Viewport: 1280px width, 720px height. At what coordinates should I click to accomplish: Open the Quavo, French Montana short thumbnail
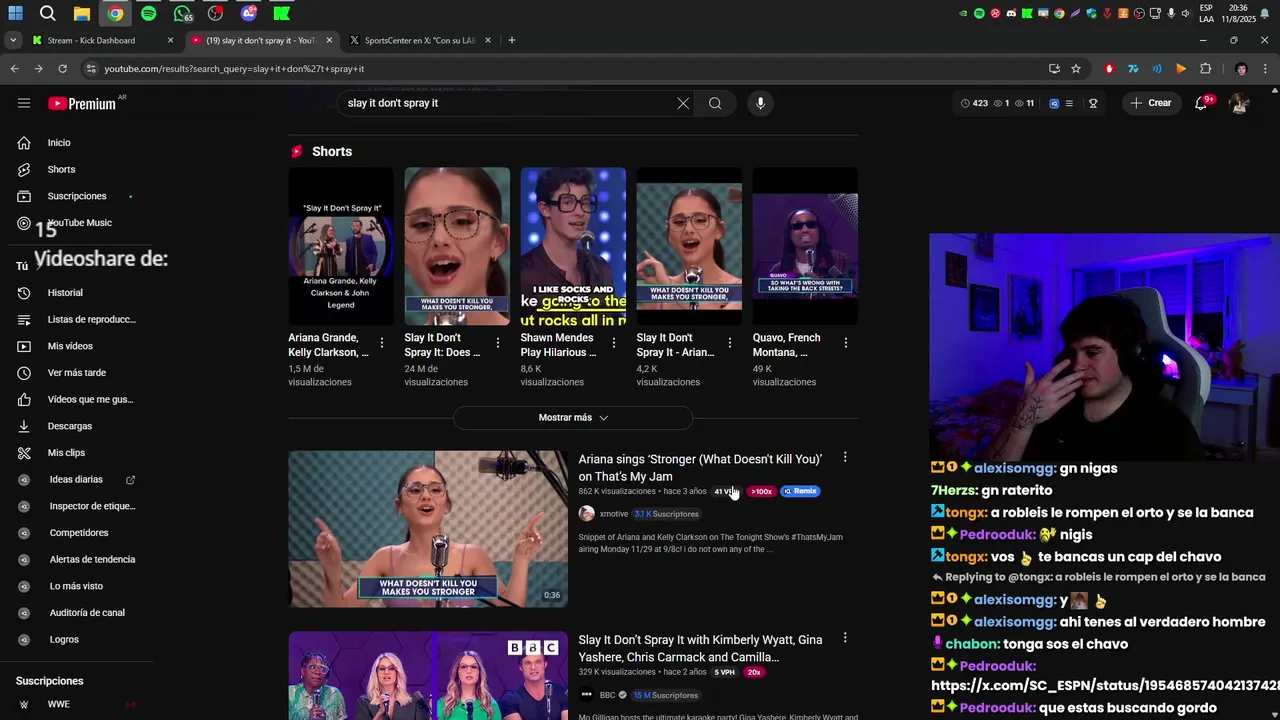click(x=805, y=246)
